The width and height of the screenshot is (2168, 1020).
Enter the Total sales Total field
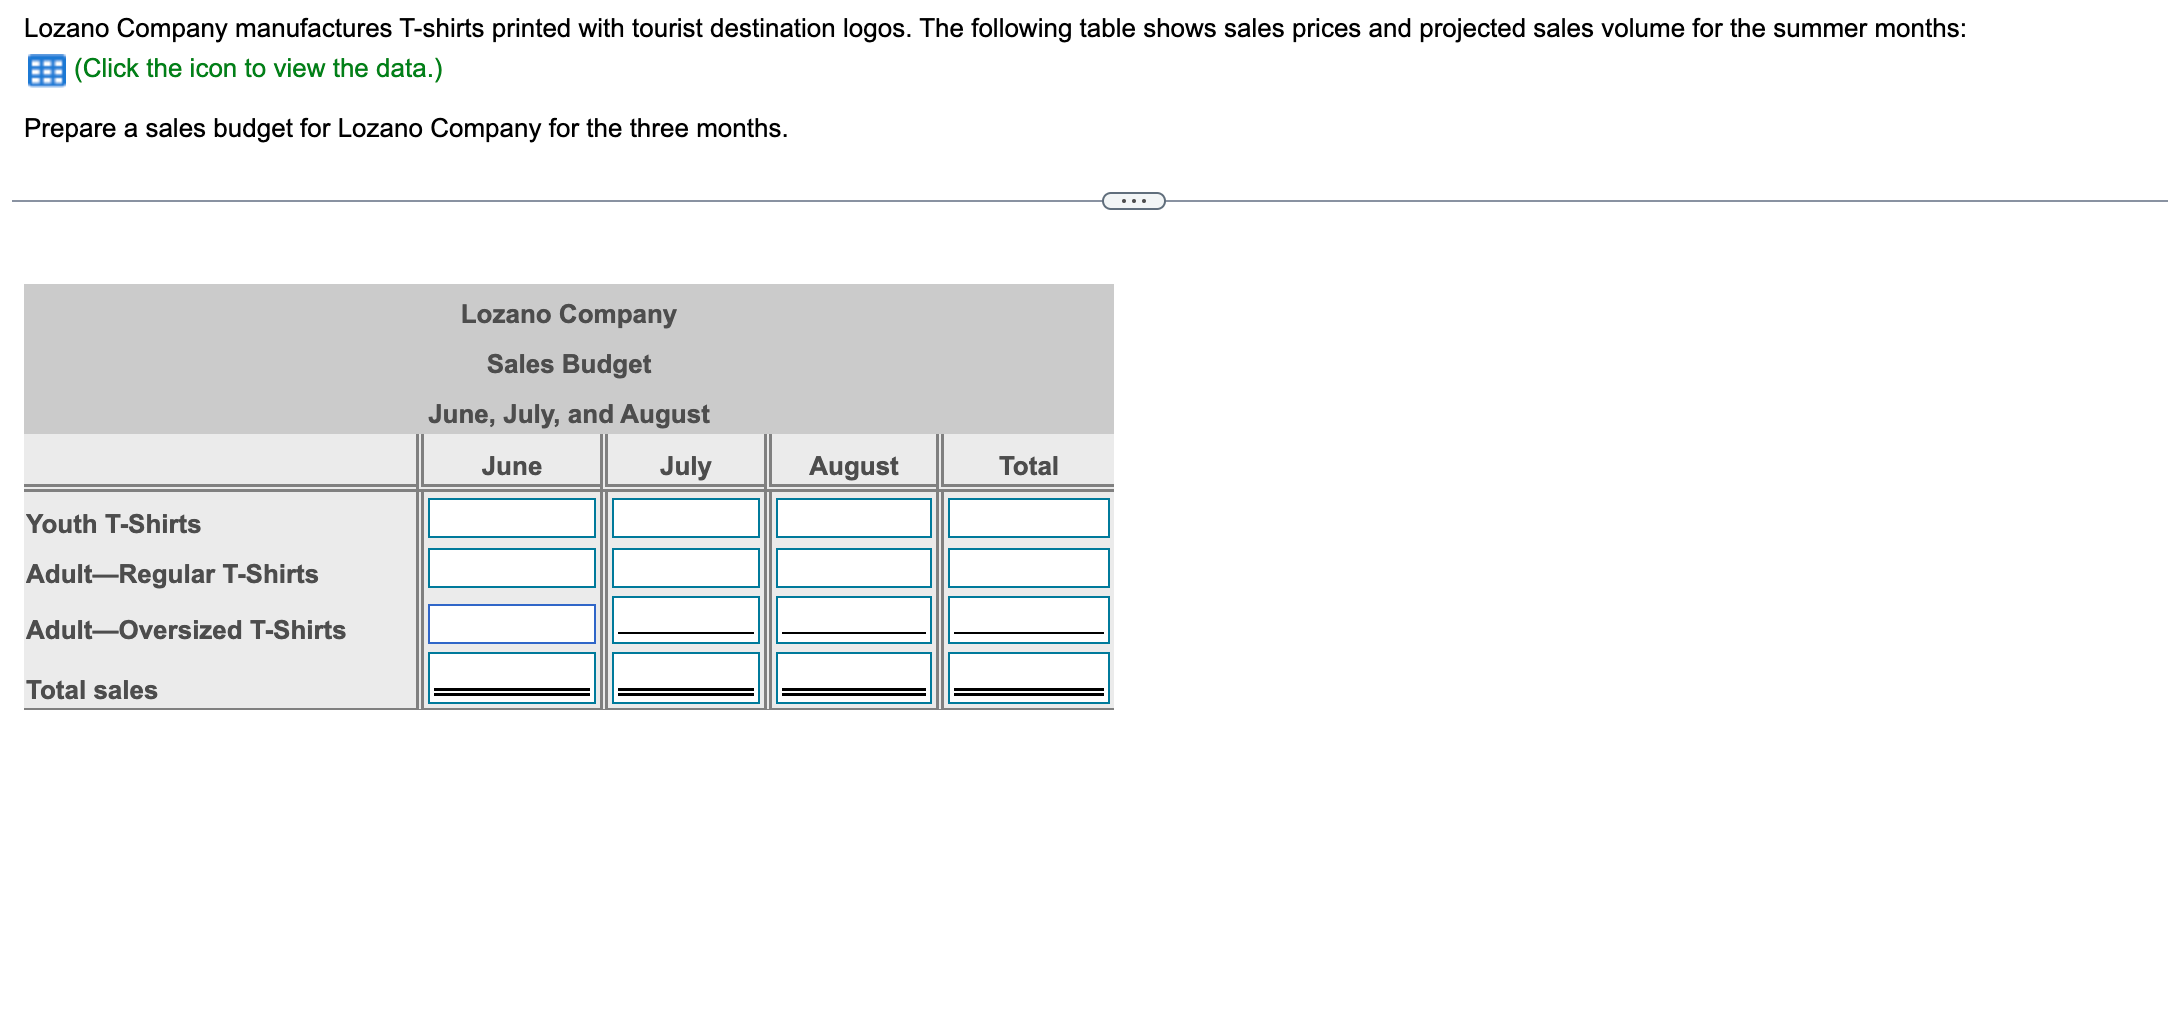tap(1029, 678)
